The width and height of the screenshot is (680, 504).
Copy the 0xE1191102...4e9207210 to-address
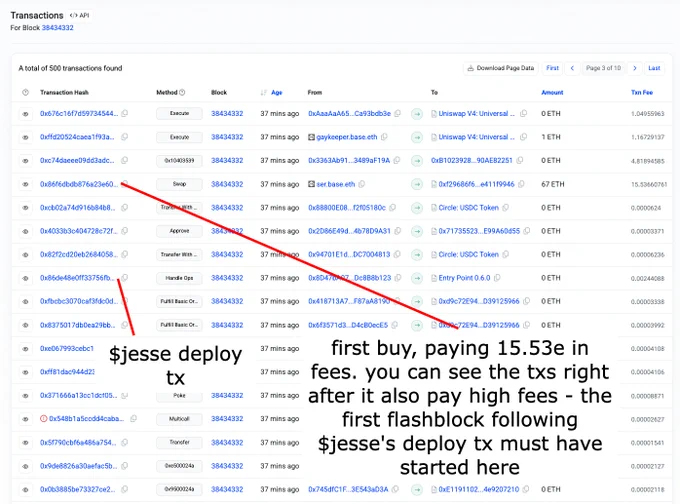[526, 489]
